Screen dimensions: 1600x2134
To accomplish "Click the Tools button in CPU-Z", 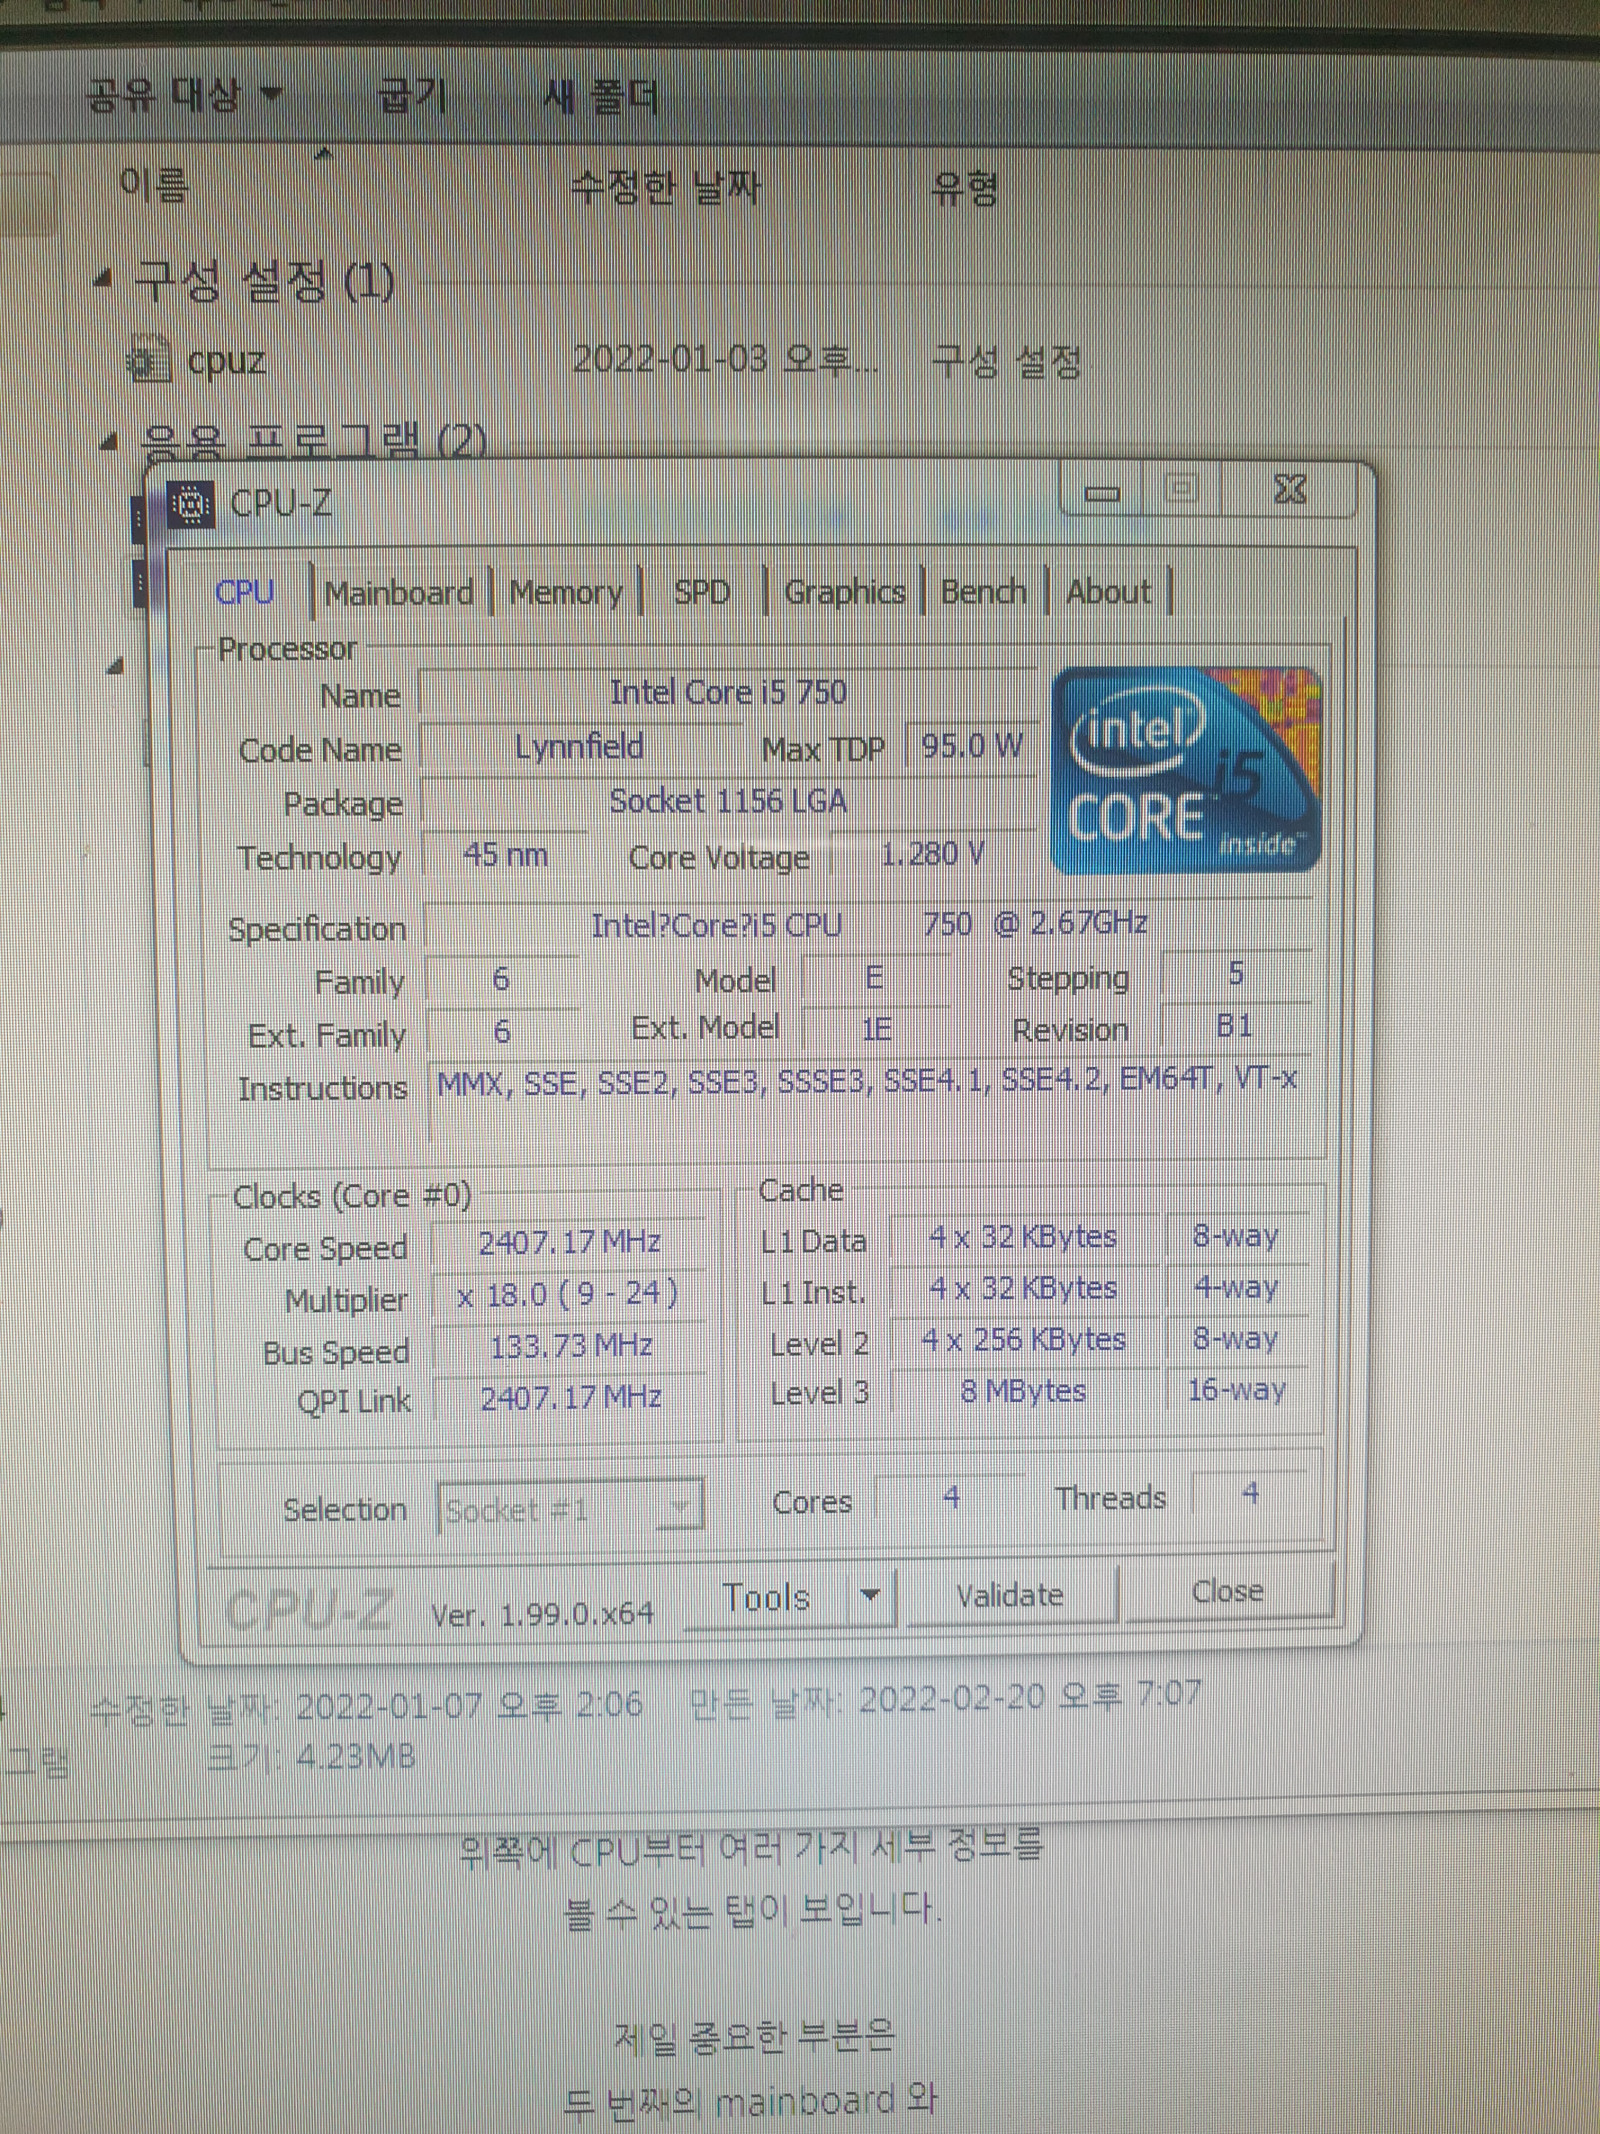I will (767, 1598).
